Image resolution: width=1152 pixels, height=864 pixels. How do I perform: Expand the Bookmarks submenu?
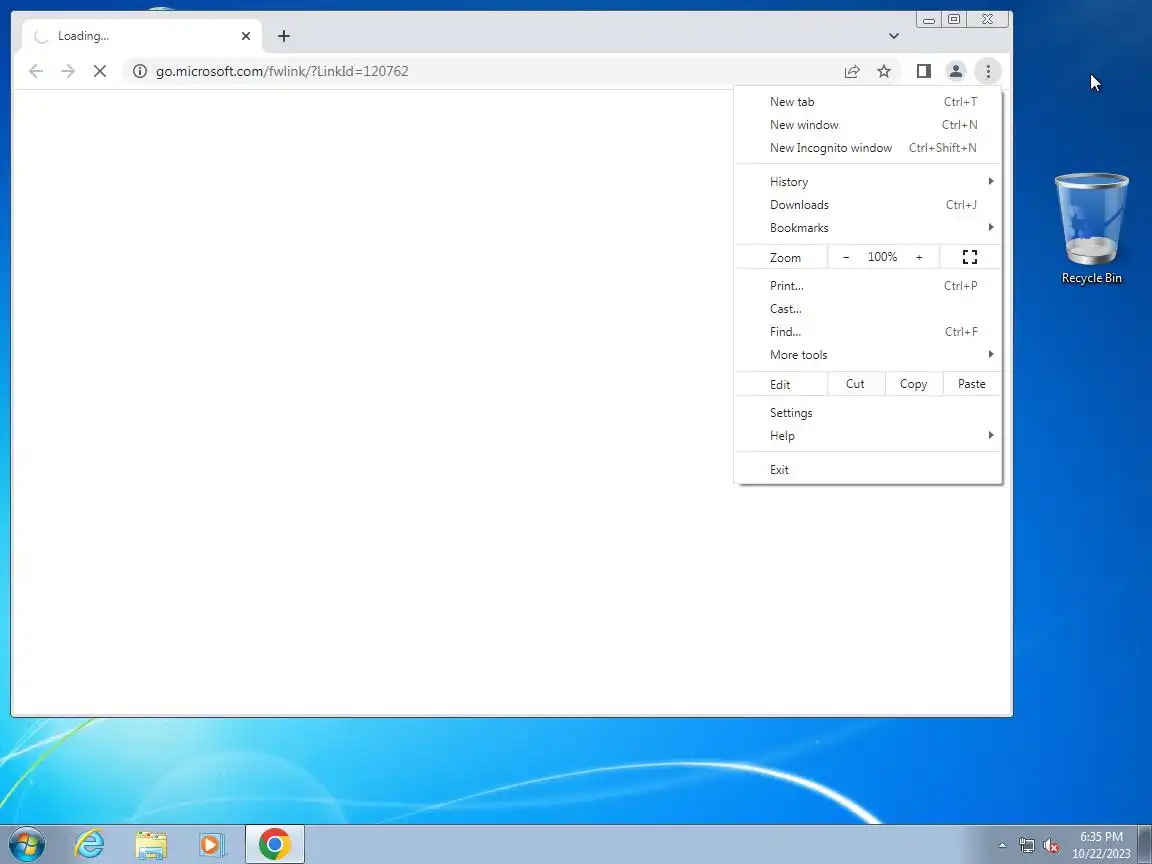[x=868, y=228]
